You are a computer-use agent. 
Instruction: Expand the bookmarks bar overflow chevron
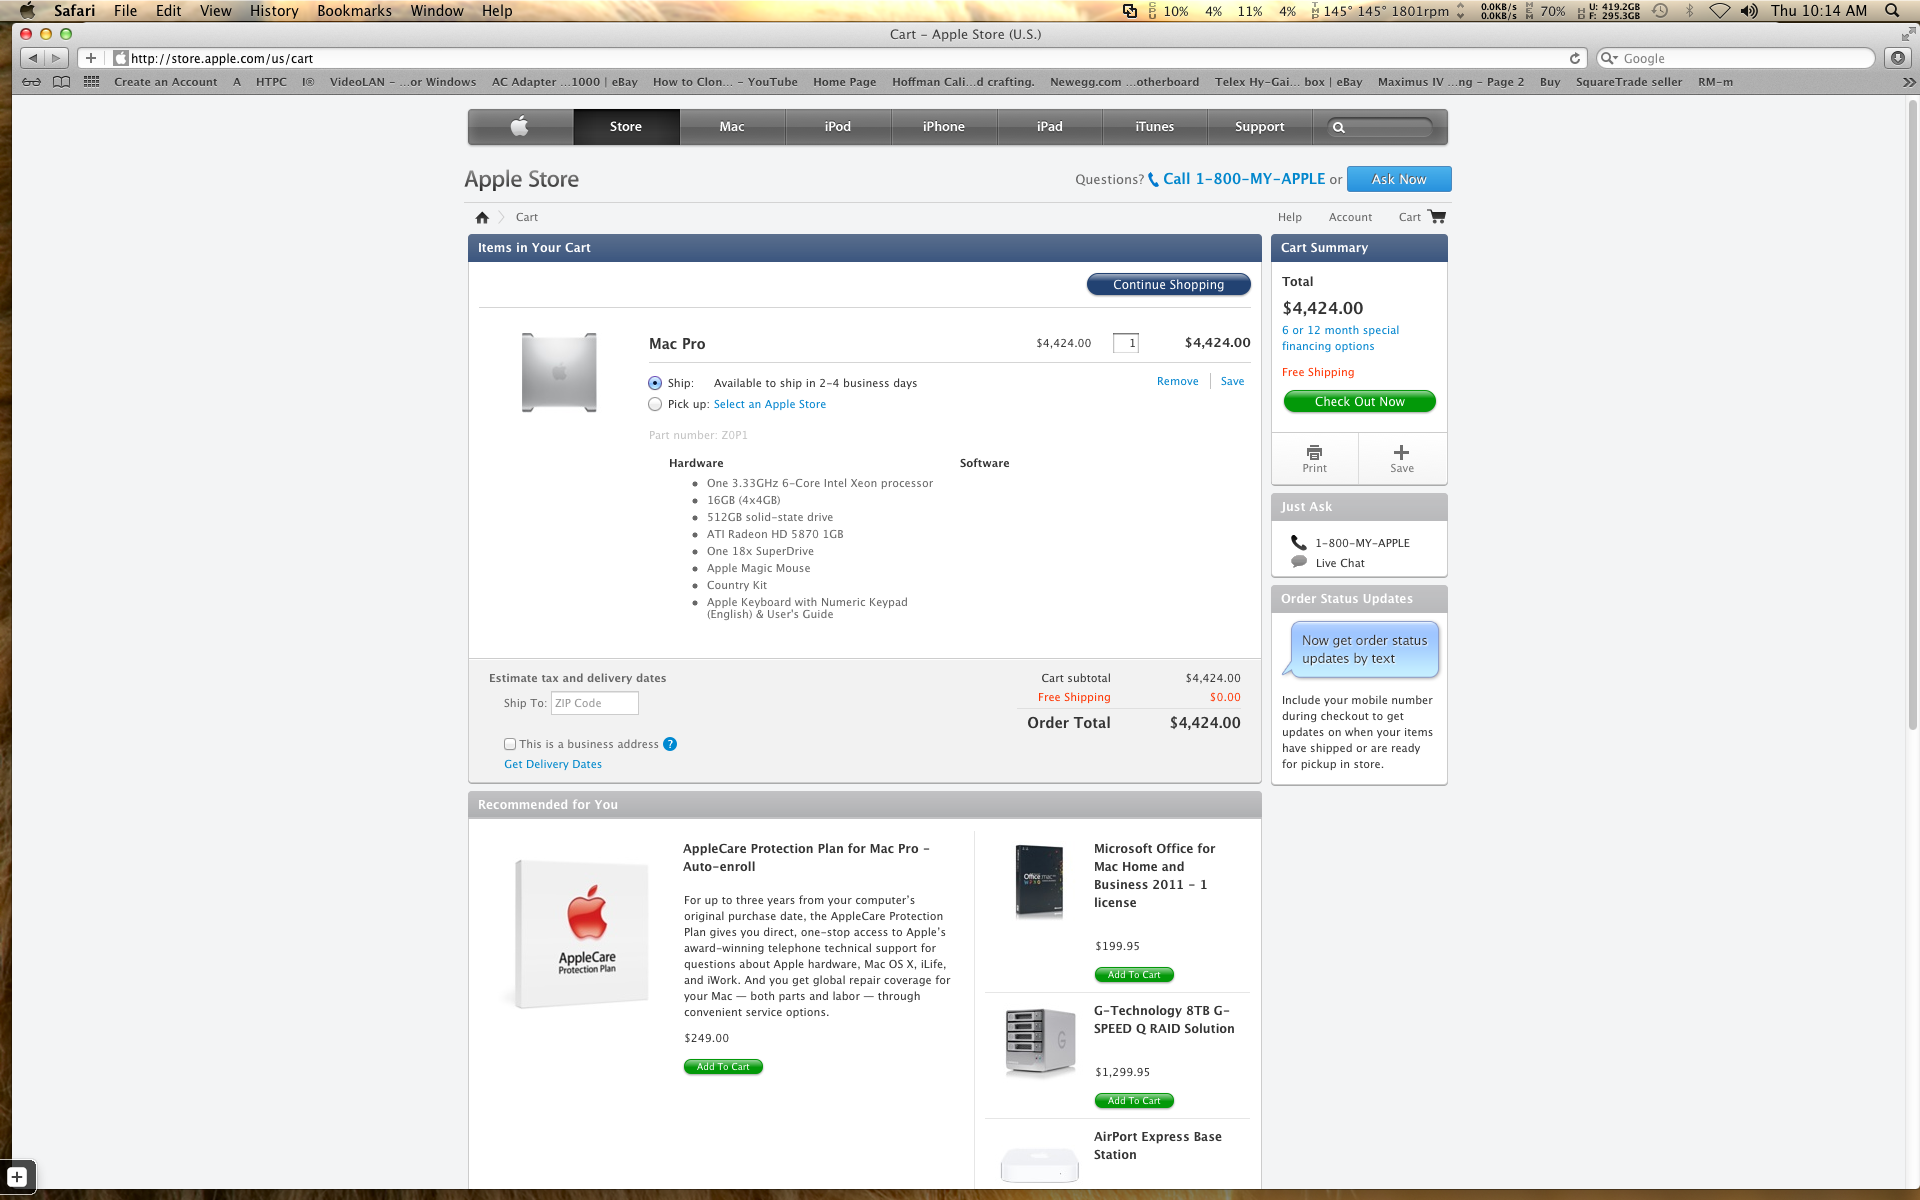[x=1908, y=82]
